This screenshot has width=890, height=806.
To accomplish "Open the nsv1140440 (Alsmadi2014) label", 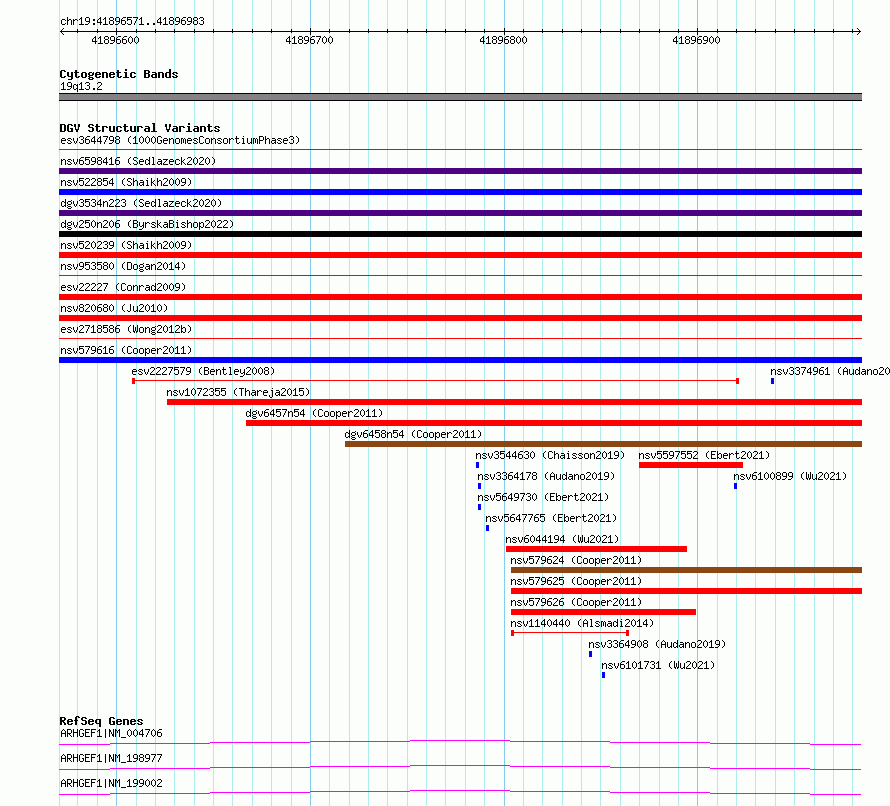I will pos(582,623).
